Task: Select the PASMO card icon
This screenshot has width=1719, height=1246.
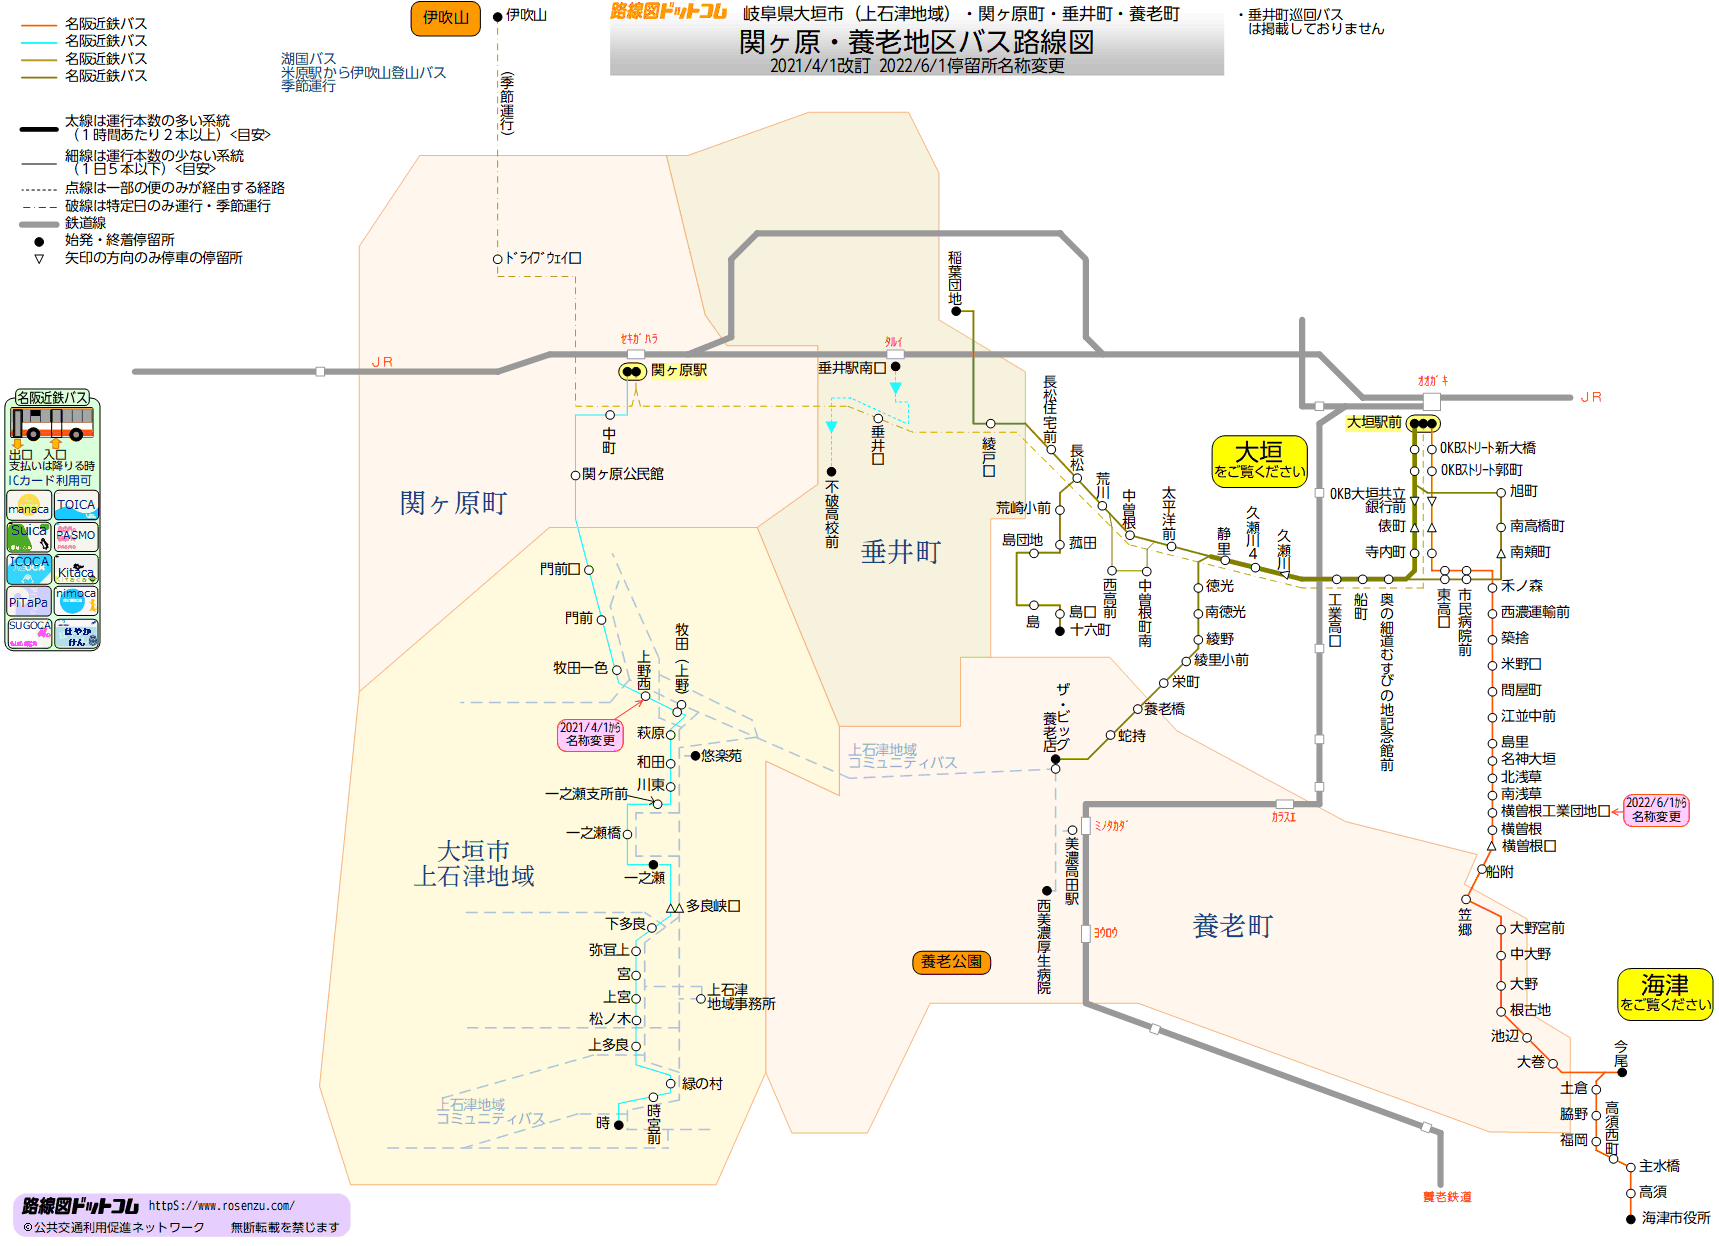Action: [76, 537]
